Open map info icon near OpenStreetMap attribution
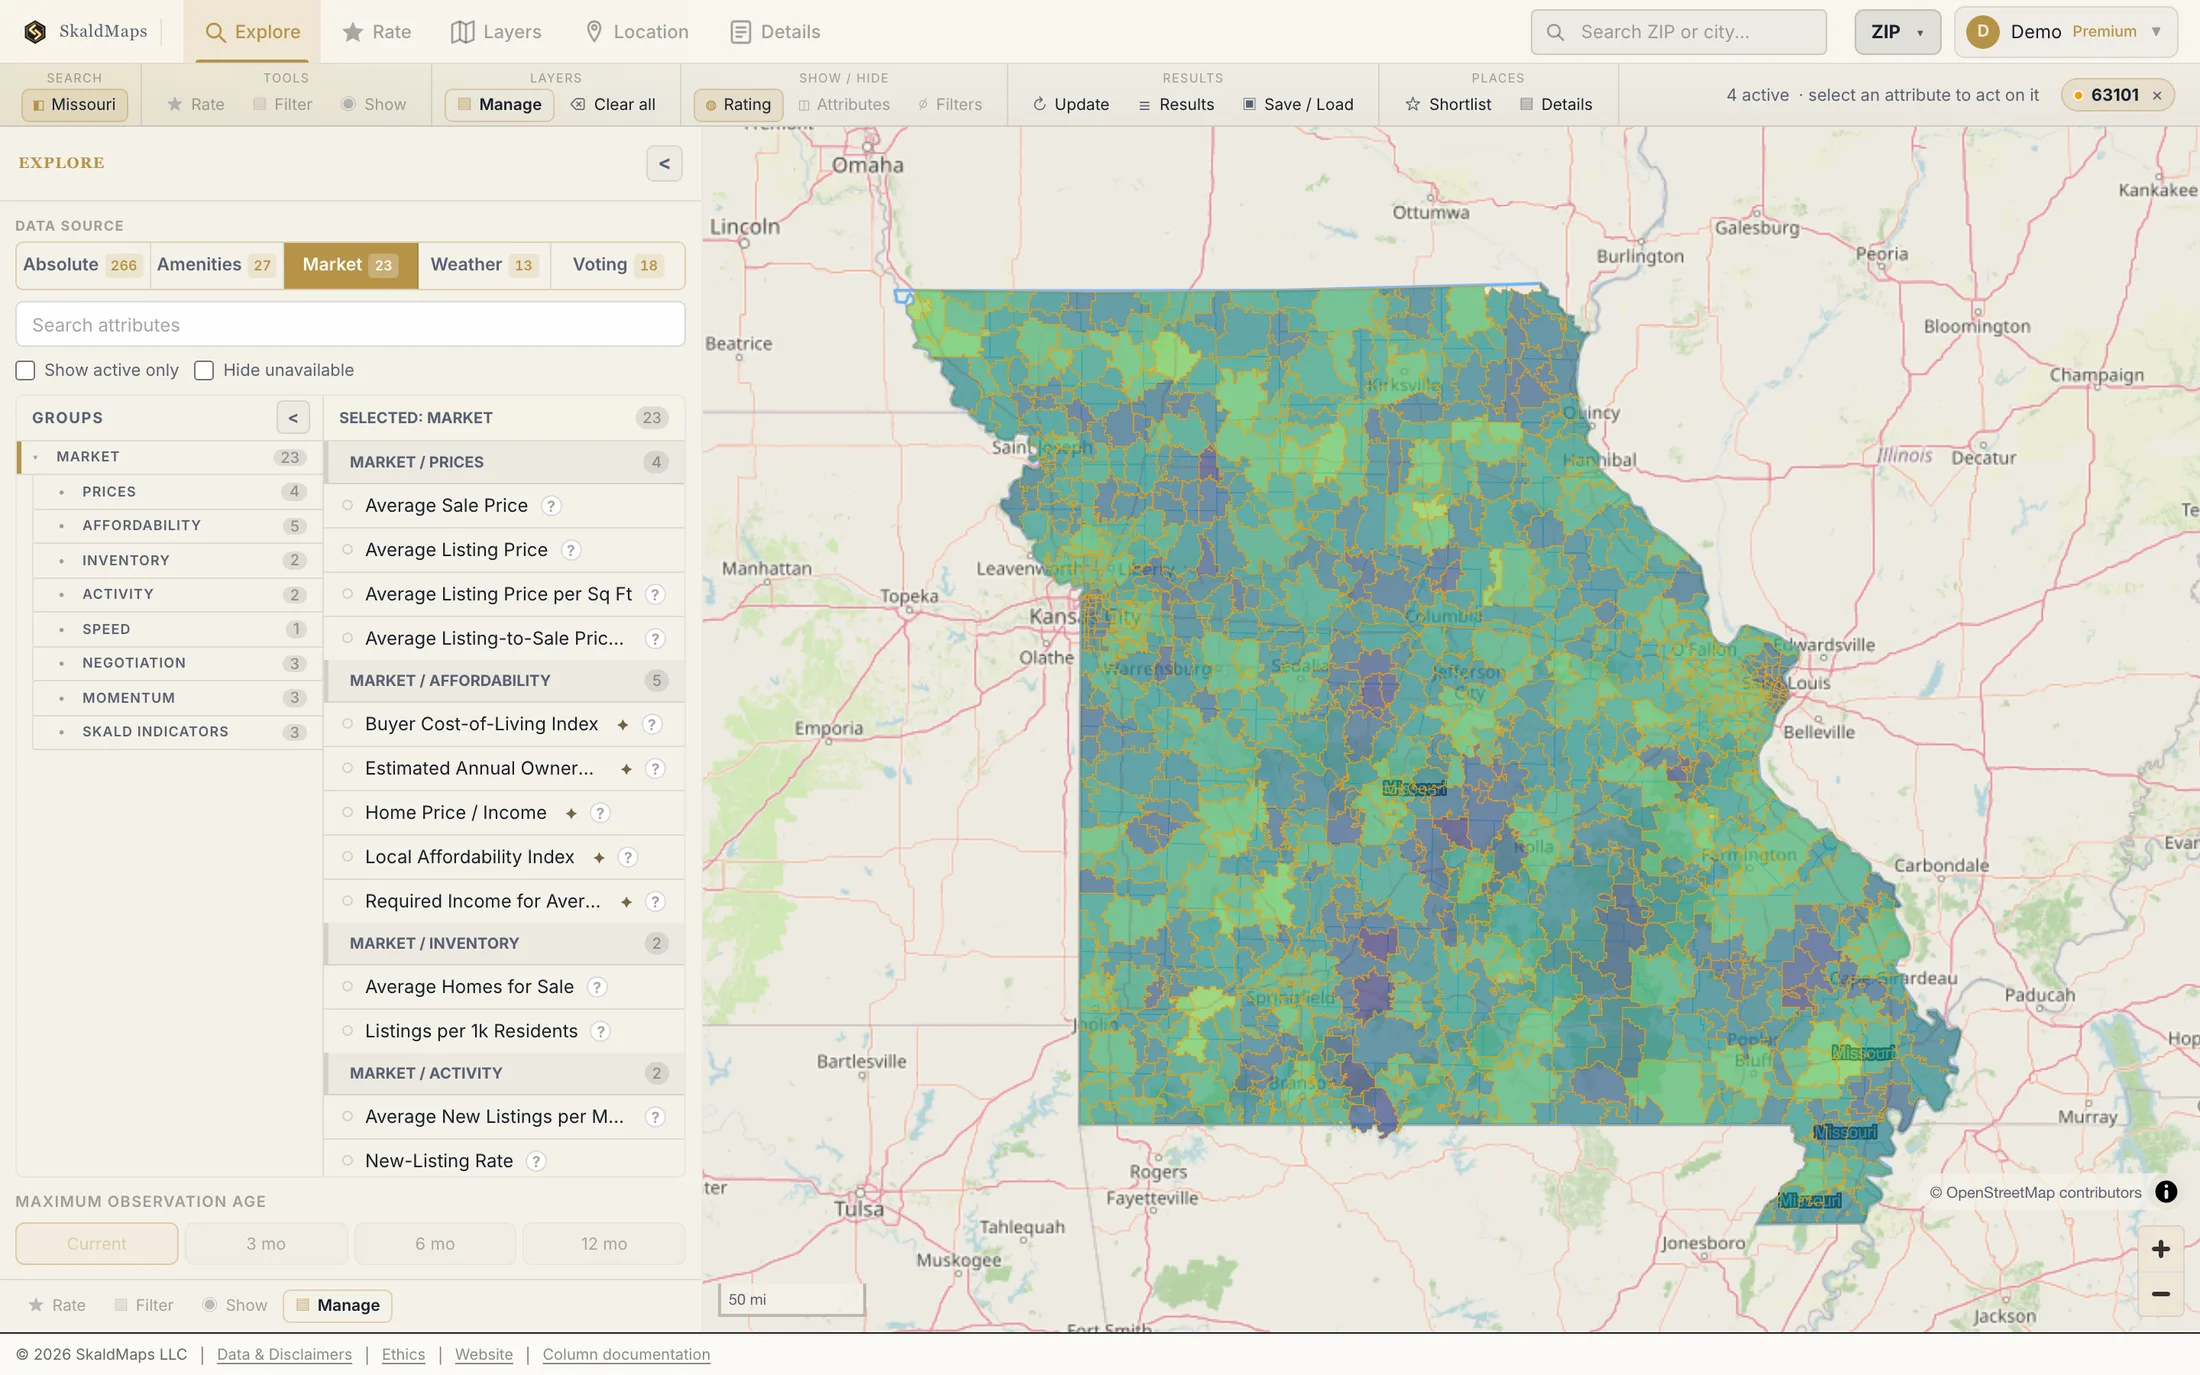 pos(2166,1192)
